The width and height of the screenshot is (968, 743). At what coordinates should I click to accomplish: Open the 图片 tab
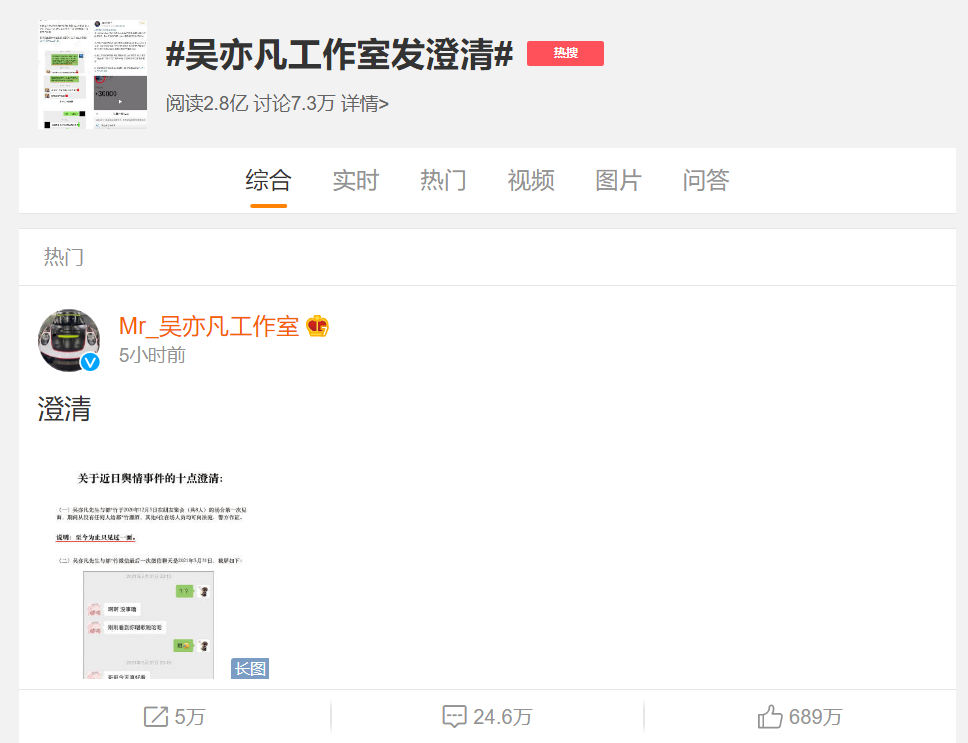(x=619, y=180)
